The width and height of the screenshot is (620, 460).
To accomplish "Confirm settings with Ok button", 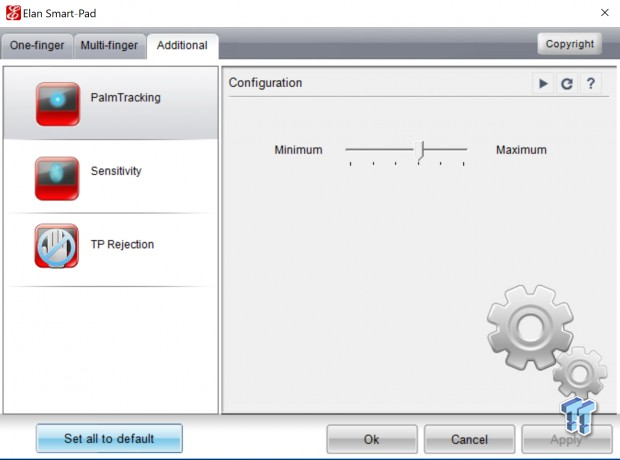I will [x=372, y=439].
